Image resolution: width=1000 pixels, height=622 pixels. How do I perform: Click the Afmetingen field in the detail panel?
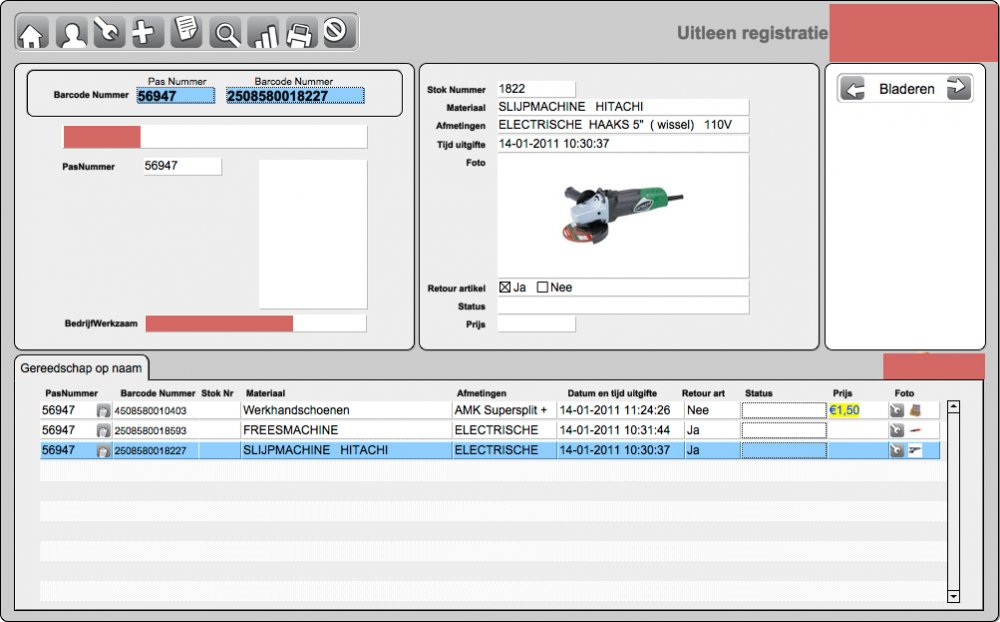click(622, 124)
